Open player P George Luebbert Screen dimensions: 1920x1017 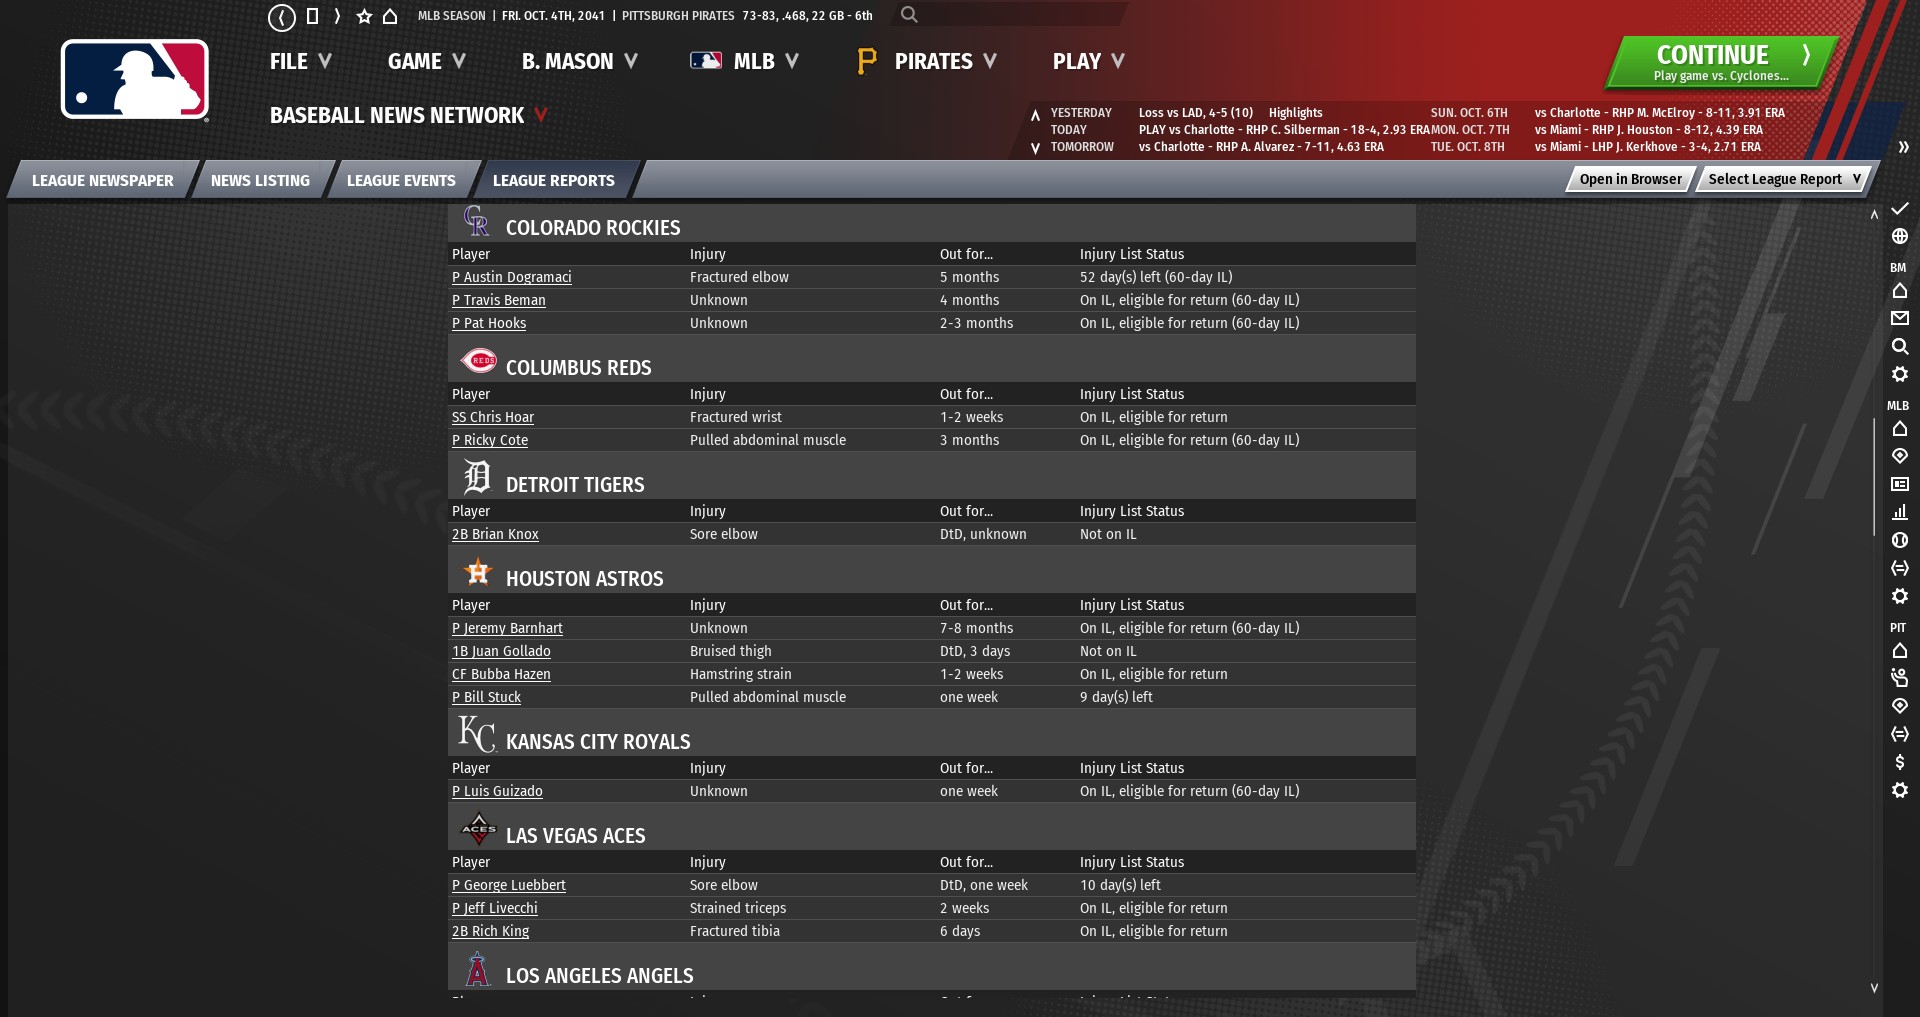click(509, 885)
